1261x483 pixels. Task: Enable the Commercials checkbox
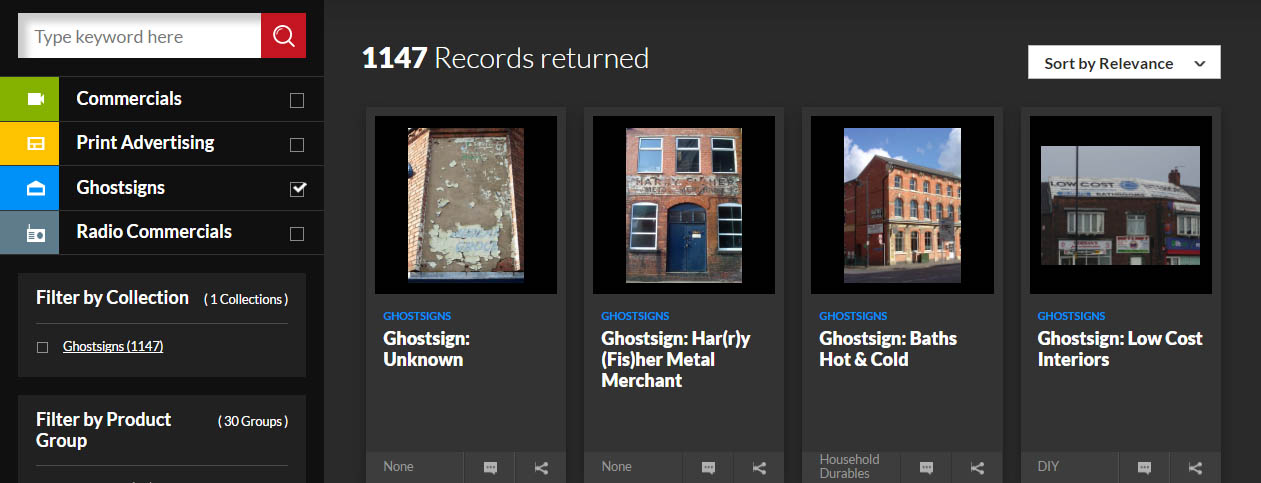pos(297,100)
